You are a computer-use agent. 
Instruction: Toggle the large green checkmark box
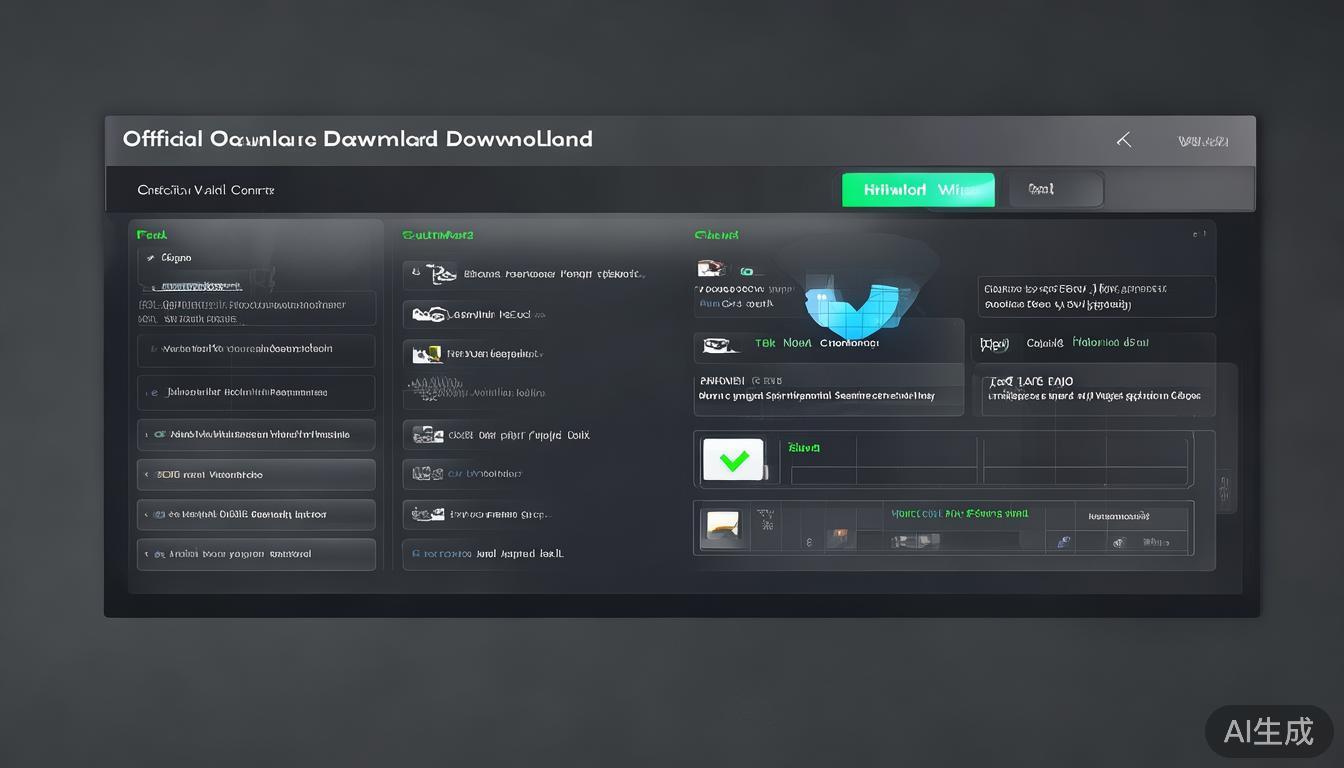point(733,461)
